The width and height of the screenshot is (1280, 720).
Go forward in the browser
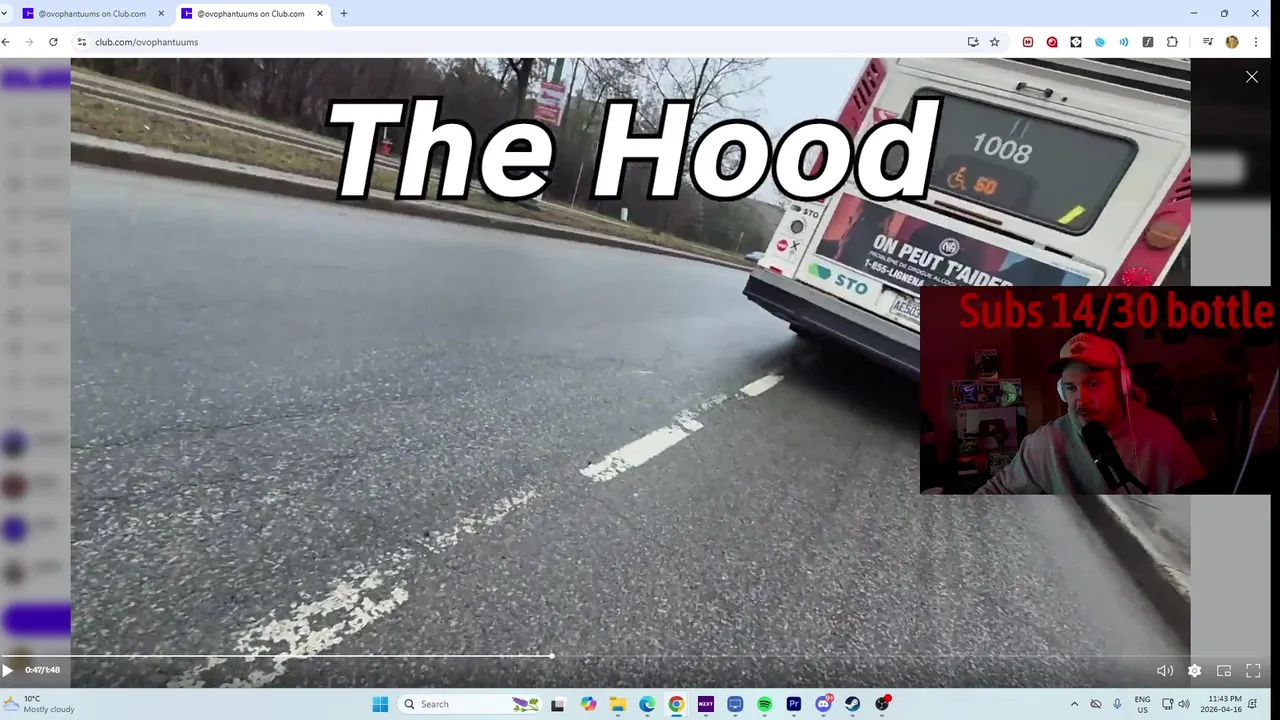click(x=29, y=42)
